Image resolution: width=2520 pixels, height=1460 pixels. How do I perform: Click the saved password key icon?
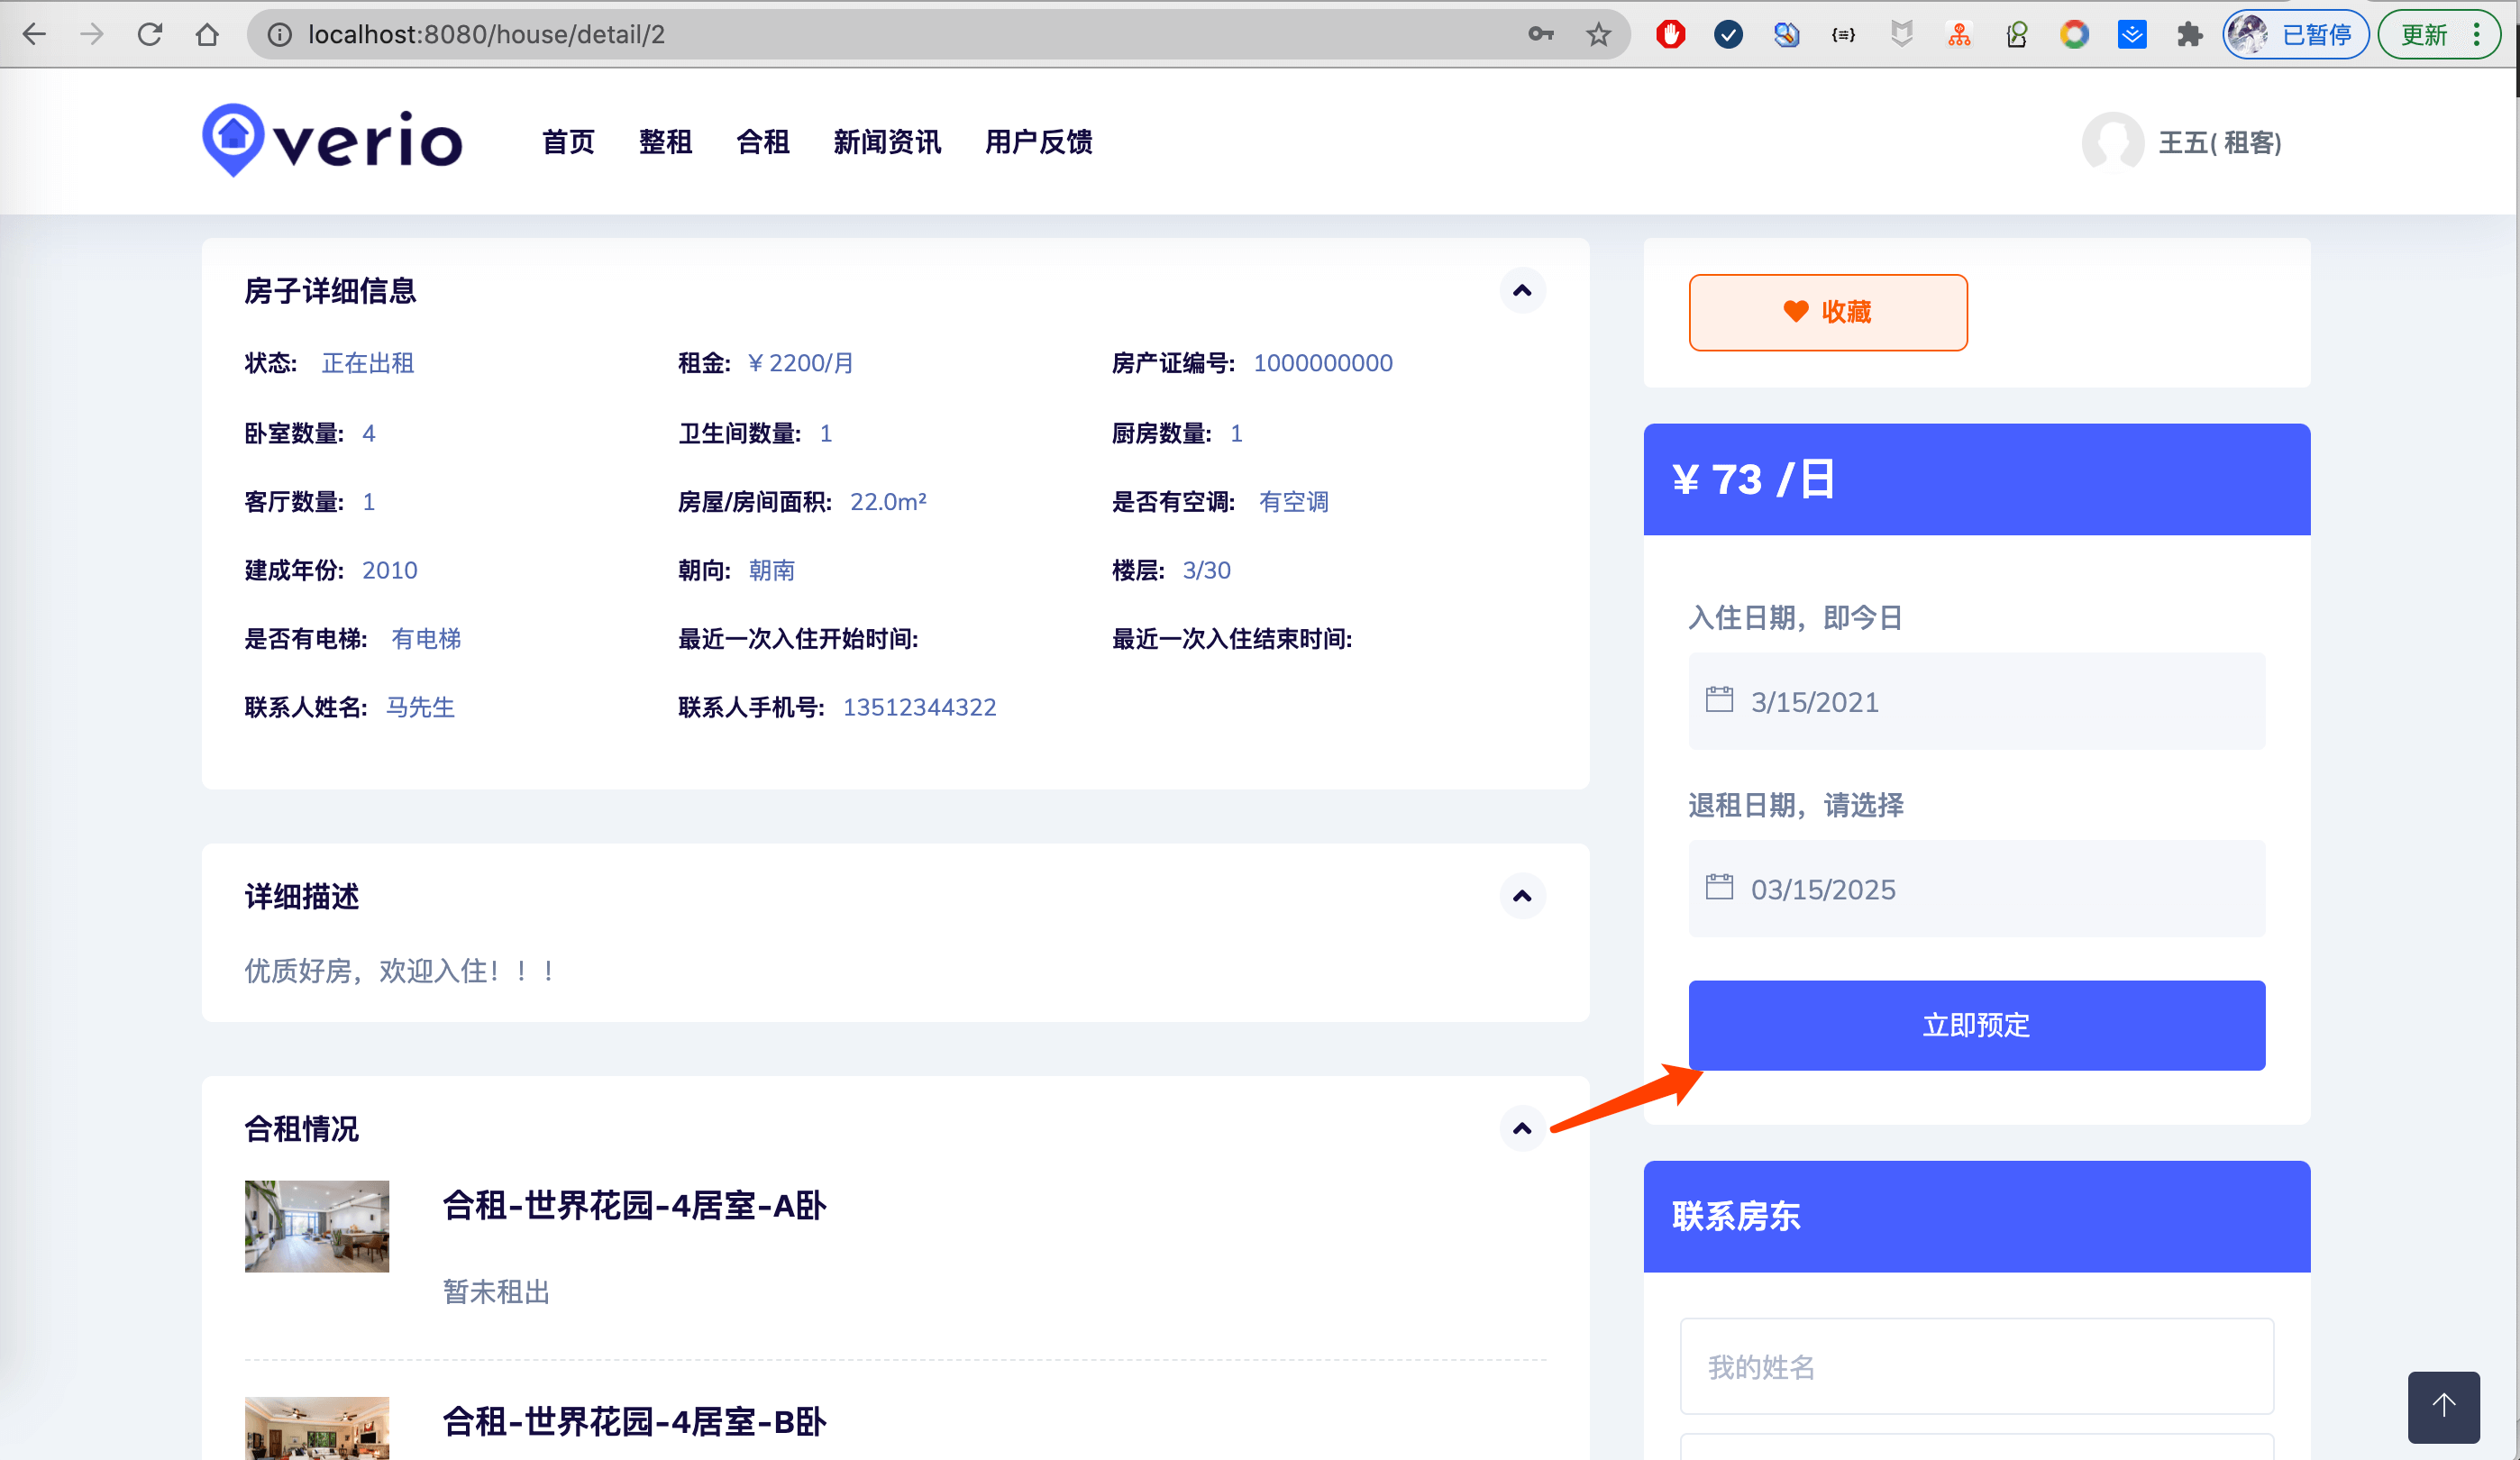coord(1540,34)
